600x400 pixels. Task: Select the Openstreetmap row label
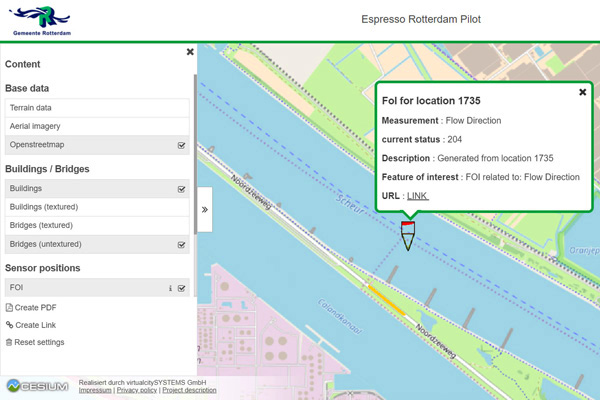(37, 145)
